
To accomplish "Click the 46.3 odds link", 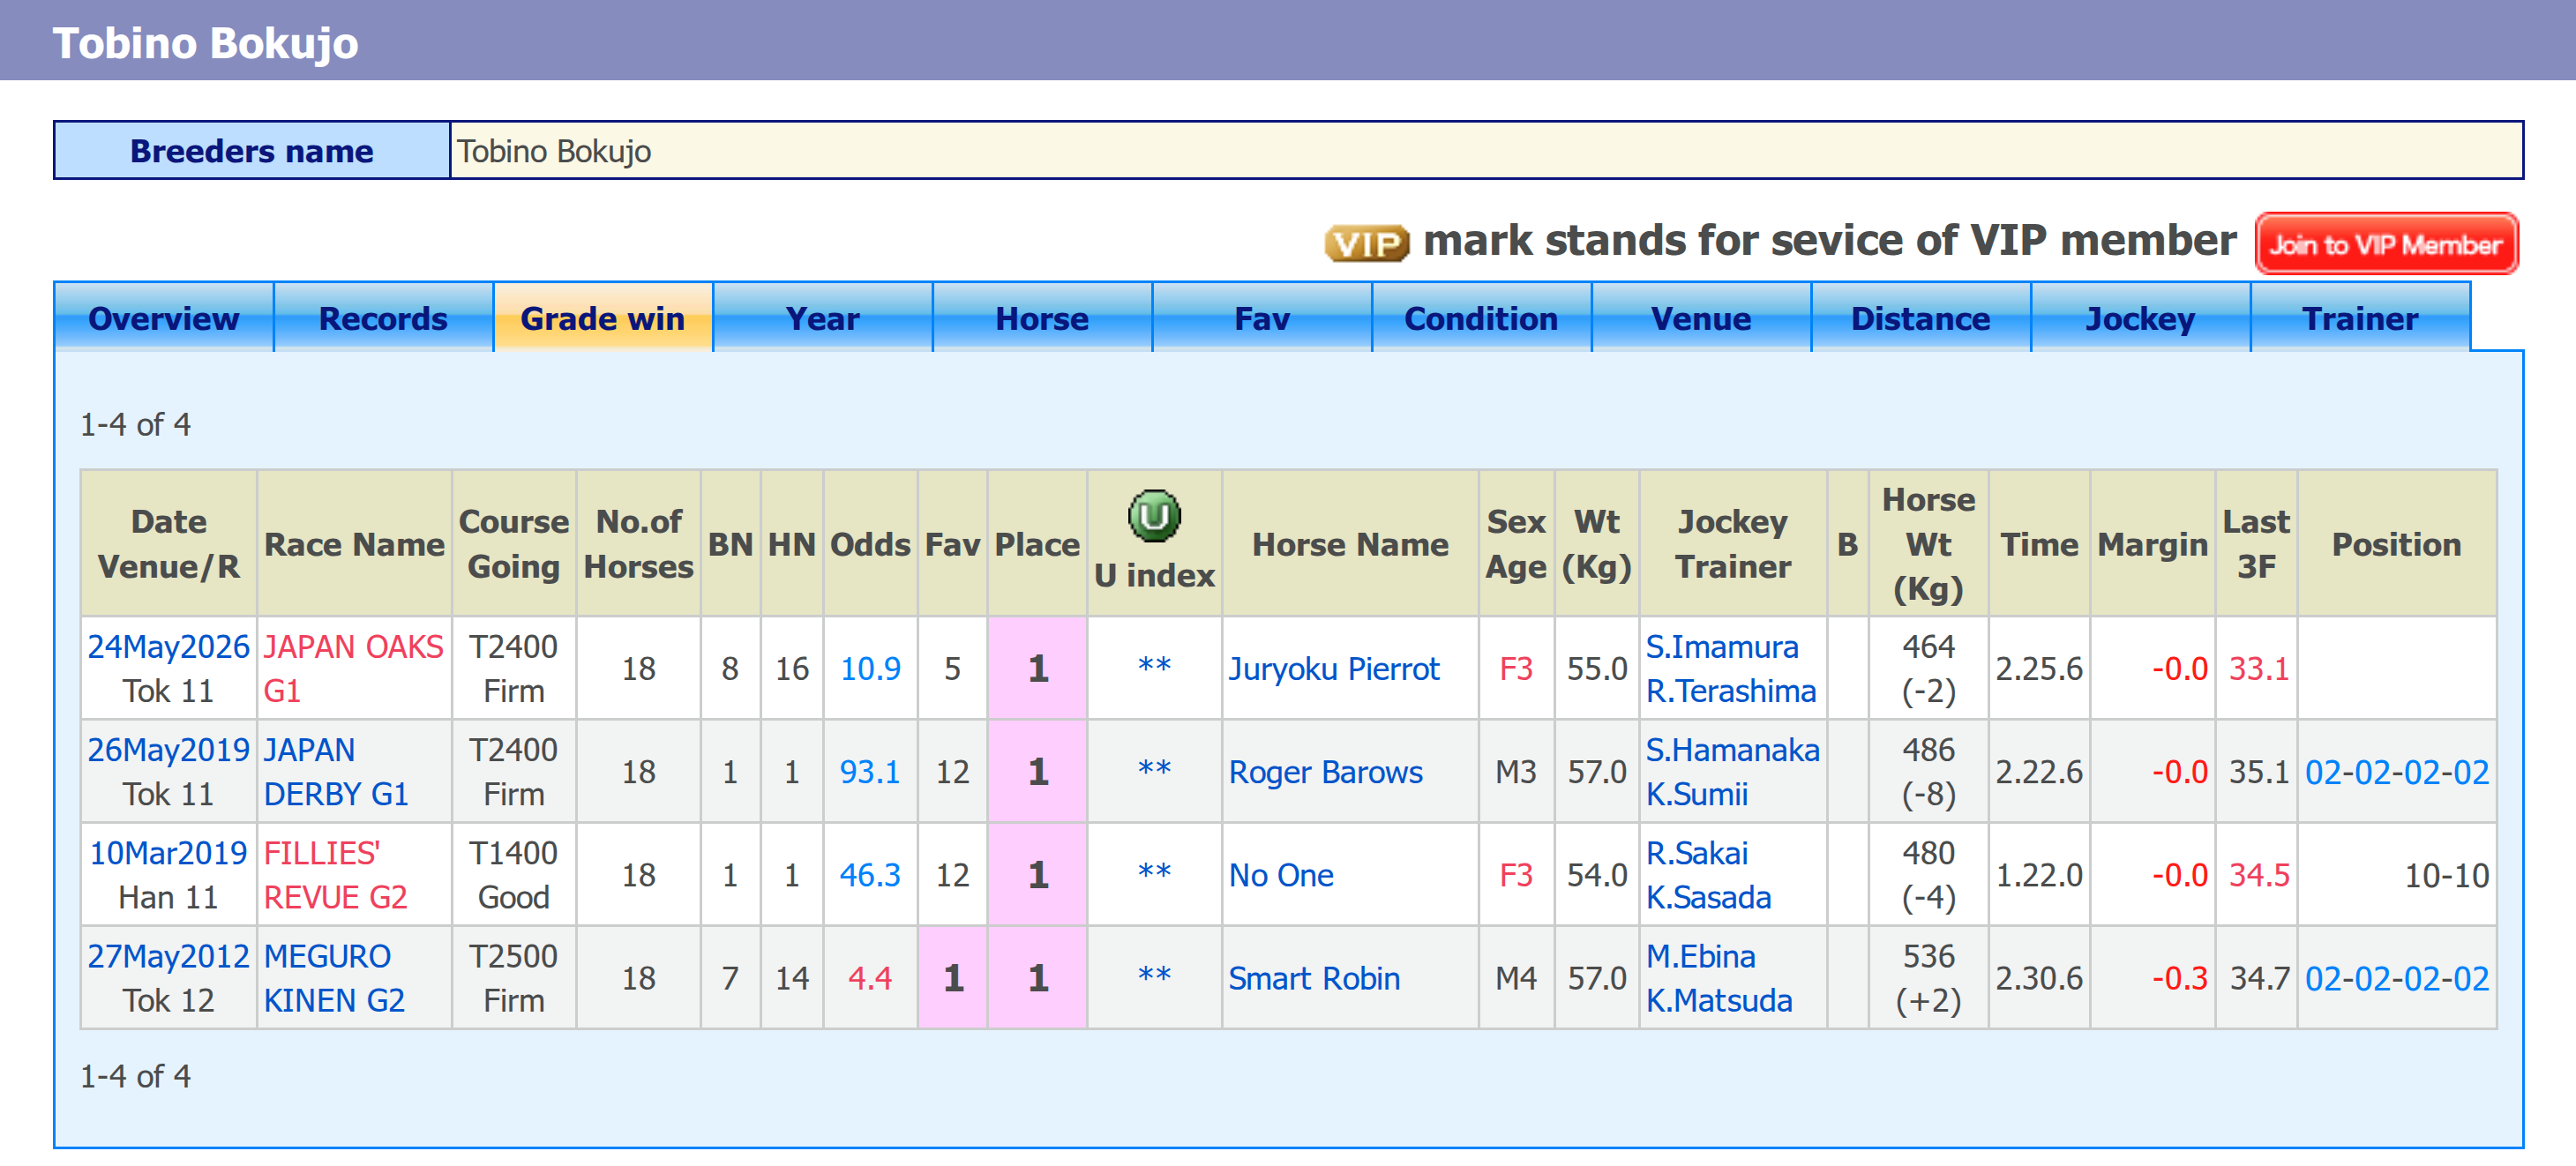I will click(x=869, y=875).
